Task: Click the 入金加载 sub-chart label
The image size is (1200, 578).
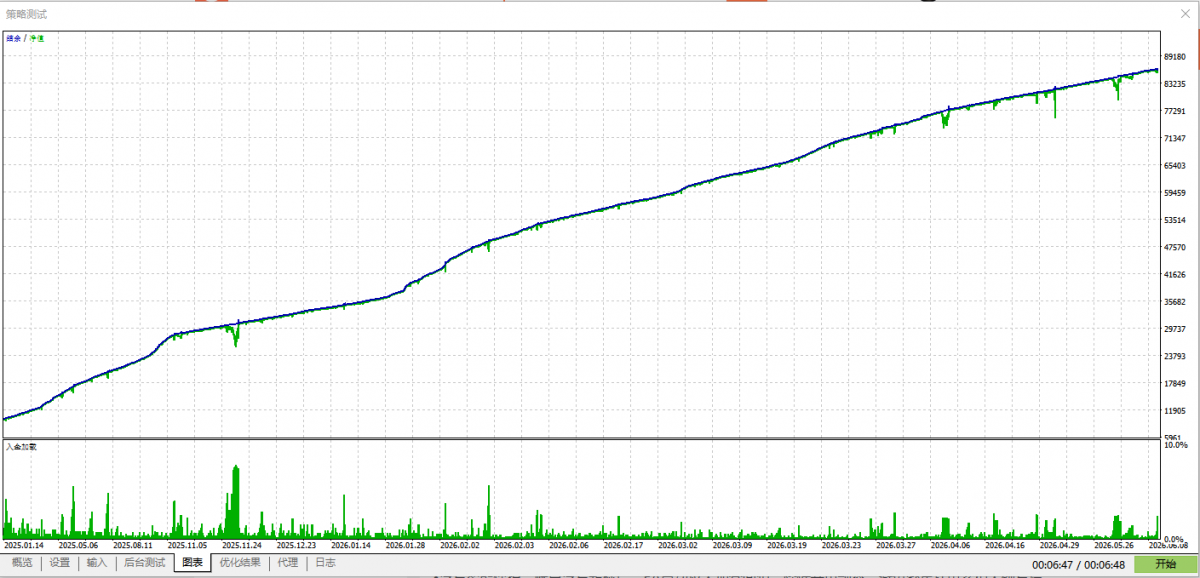Action: click(x=21, y=446)
